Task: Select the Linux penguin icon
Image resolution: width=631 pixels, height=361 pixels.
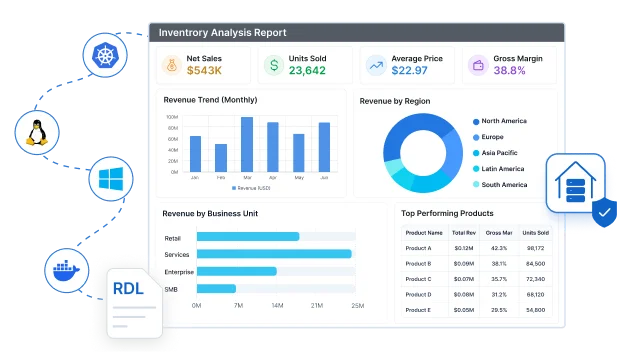Action: tap(37, 132)
